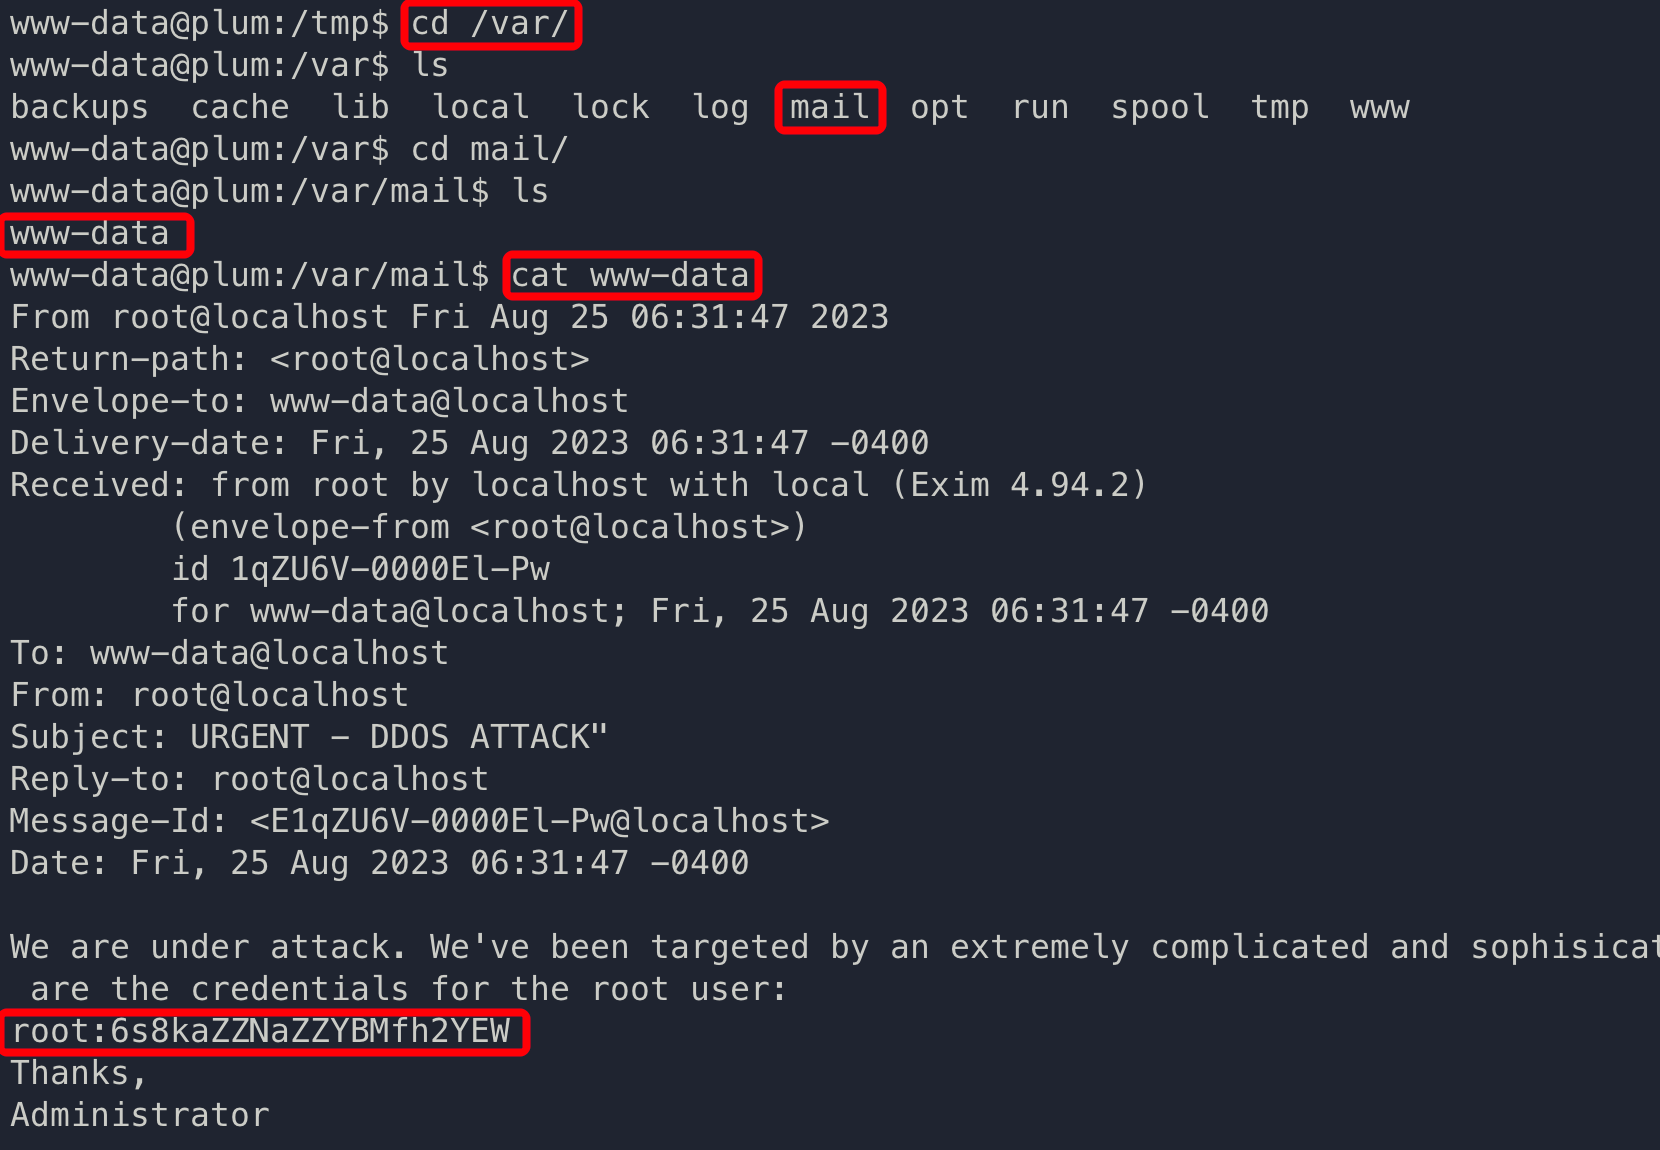Click the highlighted "cd /var/" command
Viewport: 1660px width, 1150px height.
(490, 24)
